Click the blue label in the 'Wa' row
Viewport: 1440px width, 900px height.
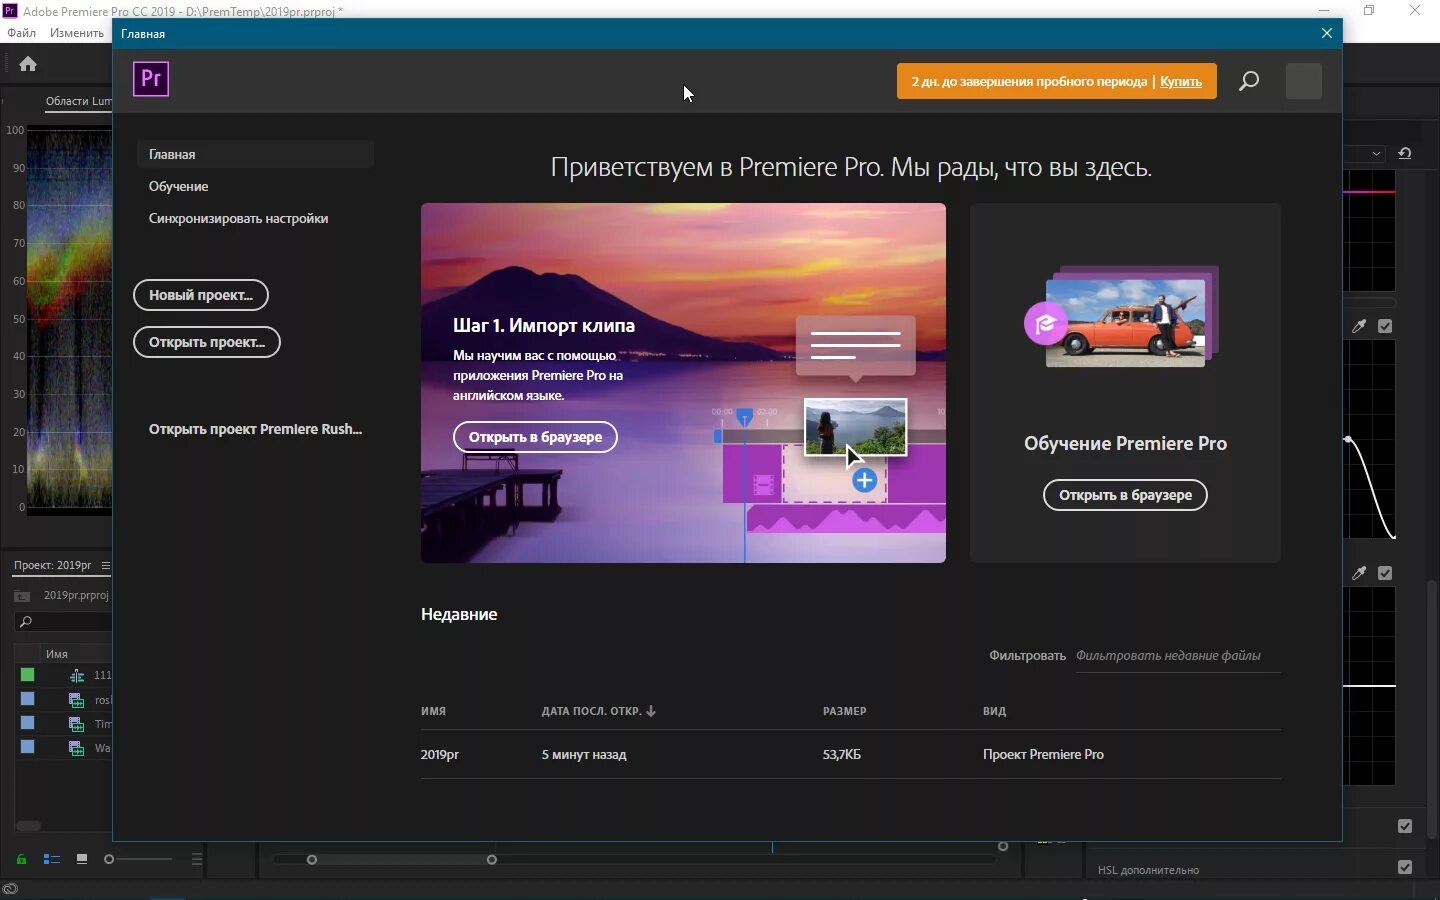tap(28, 747)
